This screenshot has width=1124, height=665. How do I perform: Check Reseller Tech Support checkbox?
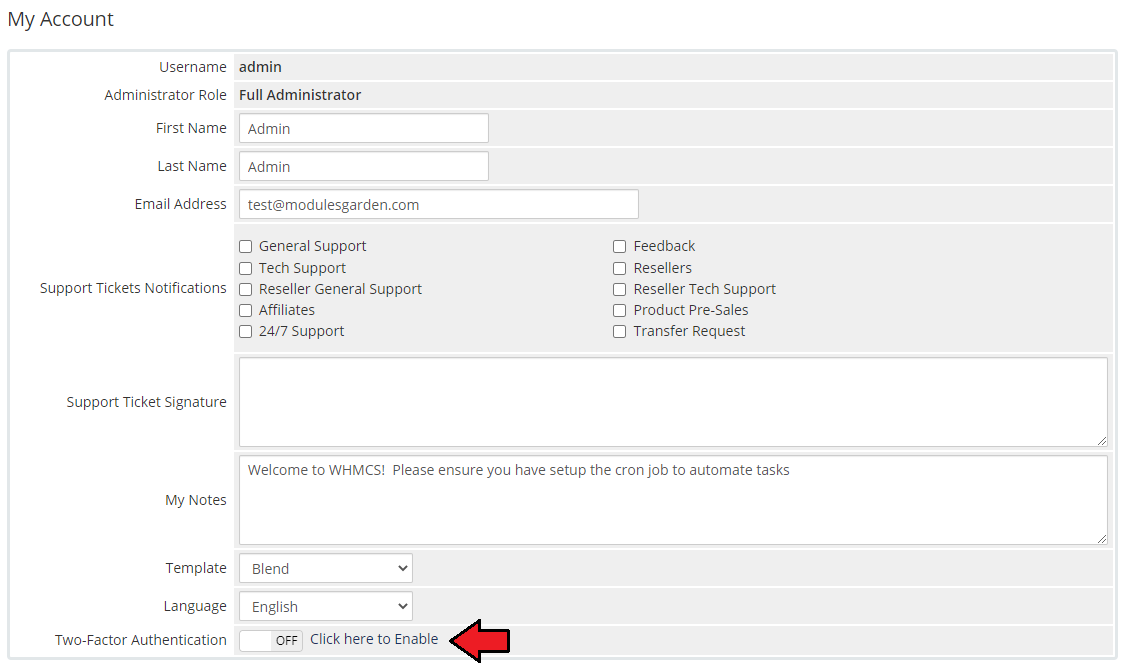click(x=620, y=290)
